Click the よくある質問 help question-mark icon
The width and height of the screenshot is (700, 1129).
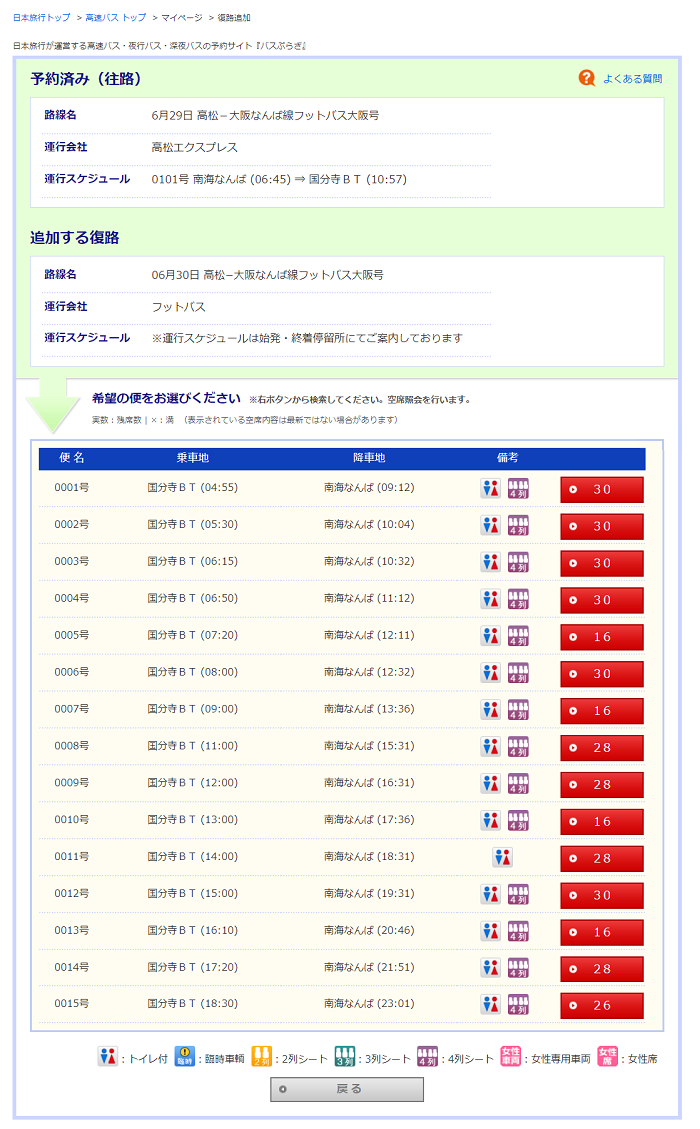pos(587,78)
